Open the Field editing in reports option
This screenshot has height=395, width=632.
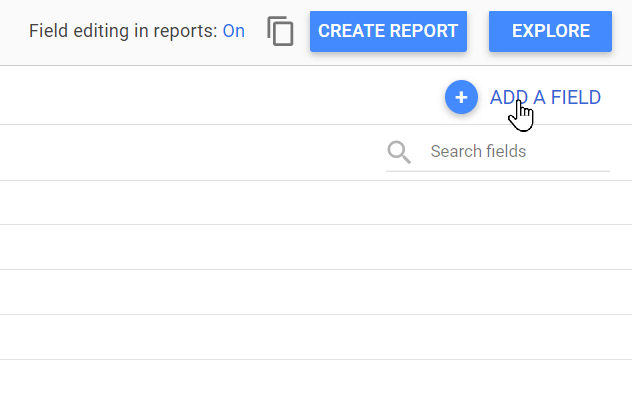click(x=137, y=31)
